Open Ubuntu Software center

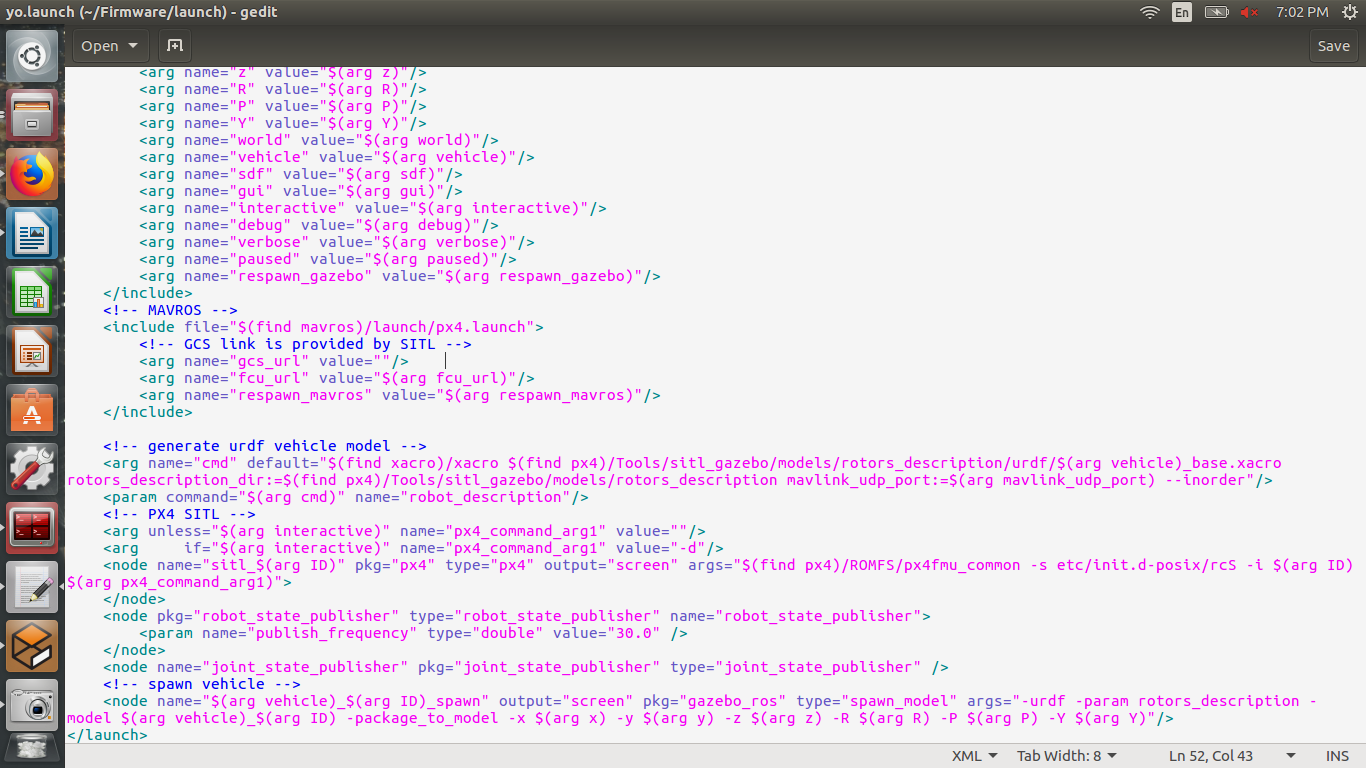point(32,410)
